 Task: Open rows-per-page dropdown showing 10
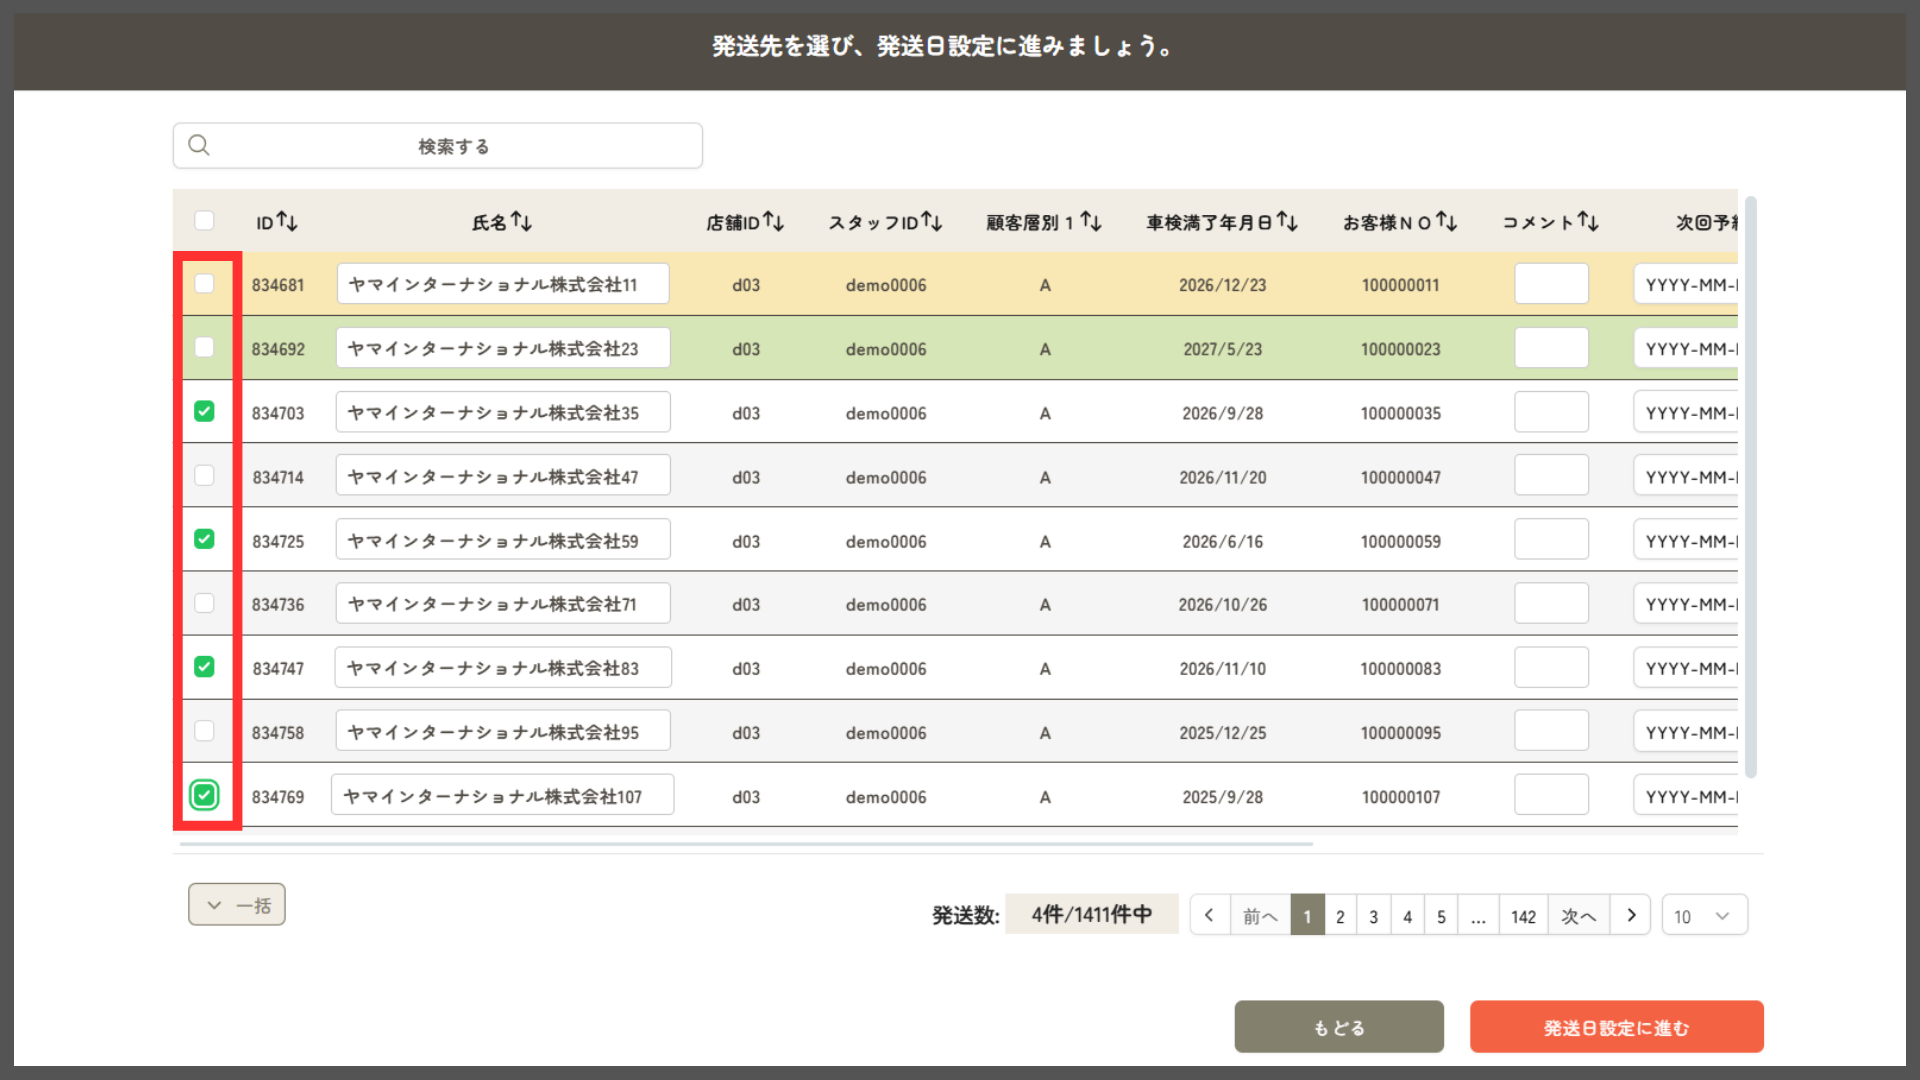click(x=1704, y=916)
